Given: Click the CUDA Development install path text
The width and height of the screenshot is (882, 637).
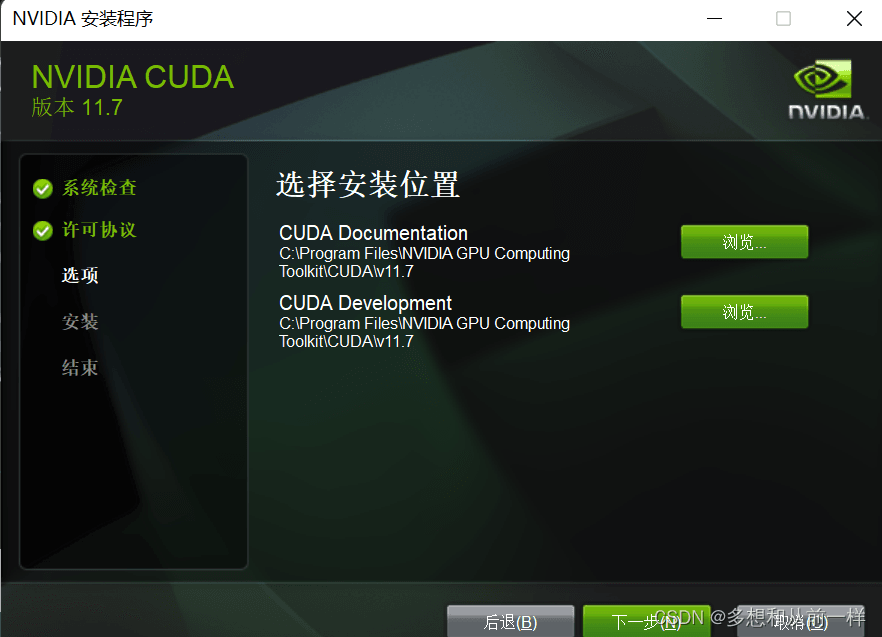Looking at the screenshot, I should [x=424, y=332].
